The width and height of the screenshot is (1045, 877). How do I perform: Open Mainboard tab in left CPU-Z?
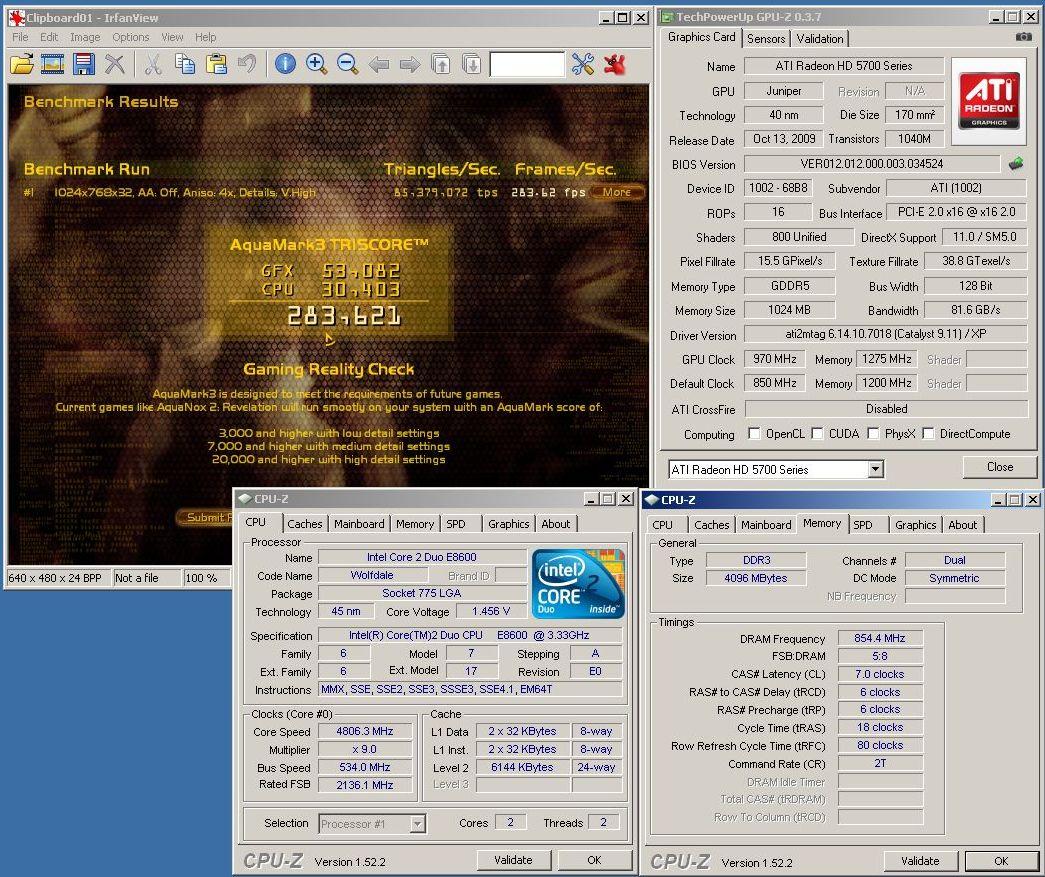click(359, 524)
